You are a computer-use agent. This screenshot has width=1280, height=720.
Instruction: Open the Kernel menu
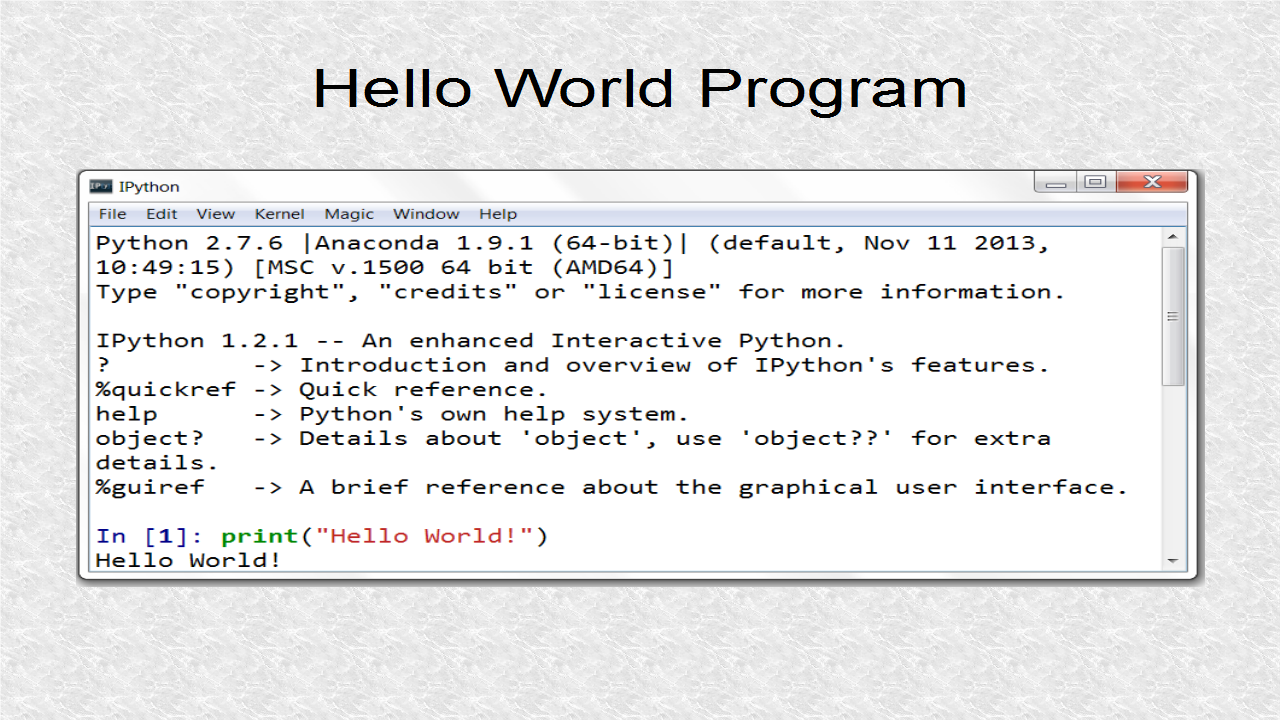279,213
